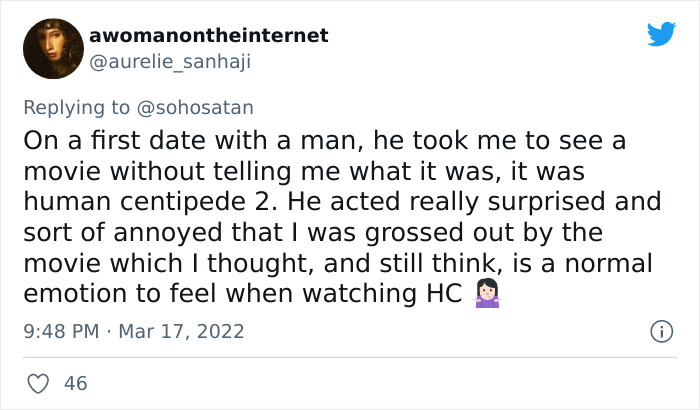Like the tweet with the heart icon

point(40,382)
